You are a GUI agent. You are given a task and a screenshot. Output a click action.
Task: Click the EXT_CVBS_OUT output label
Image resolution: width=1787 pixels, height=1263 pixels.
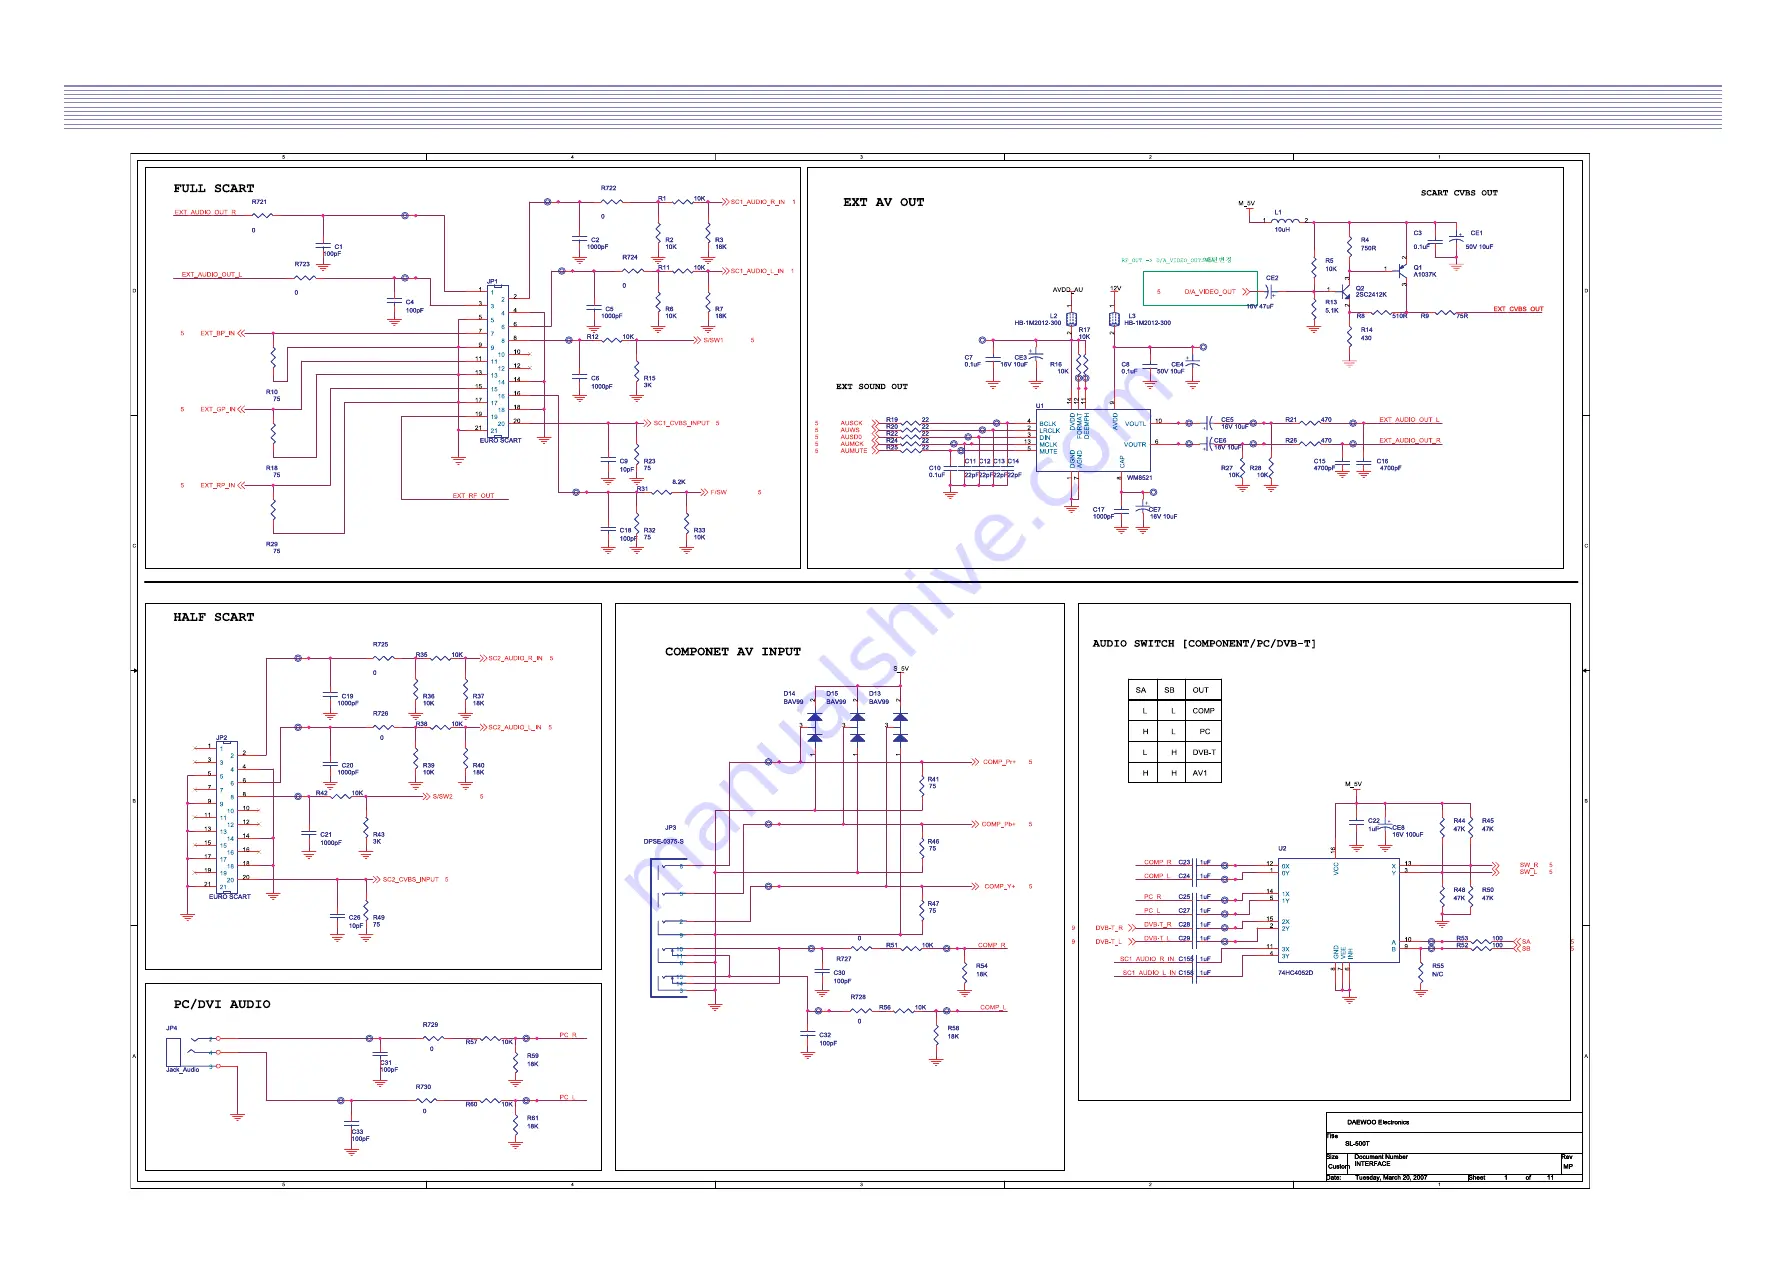pyautogui.click(x=1518, y=309)
